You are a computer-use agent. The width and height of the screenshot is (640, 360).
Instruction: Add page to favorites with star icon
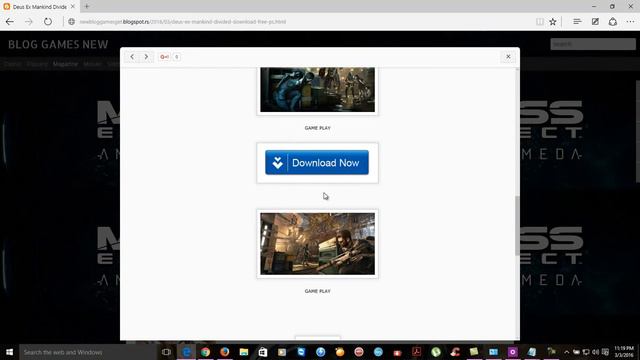pyautogui.click(x=553, y=22)
